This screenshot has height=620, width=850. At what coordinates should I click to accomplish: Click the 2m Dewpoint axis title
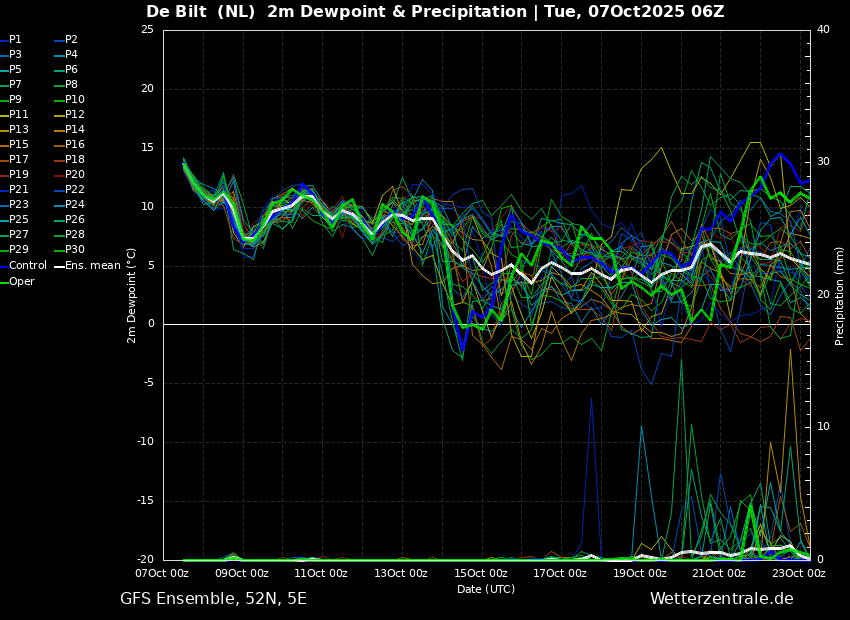click(131, 295)
